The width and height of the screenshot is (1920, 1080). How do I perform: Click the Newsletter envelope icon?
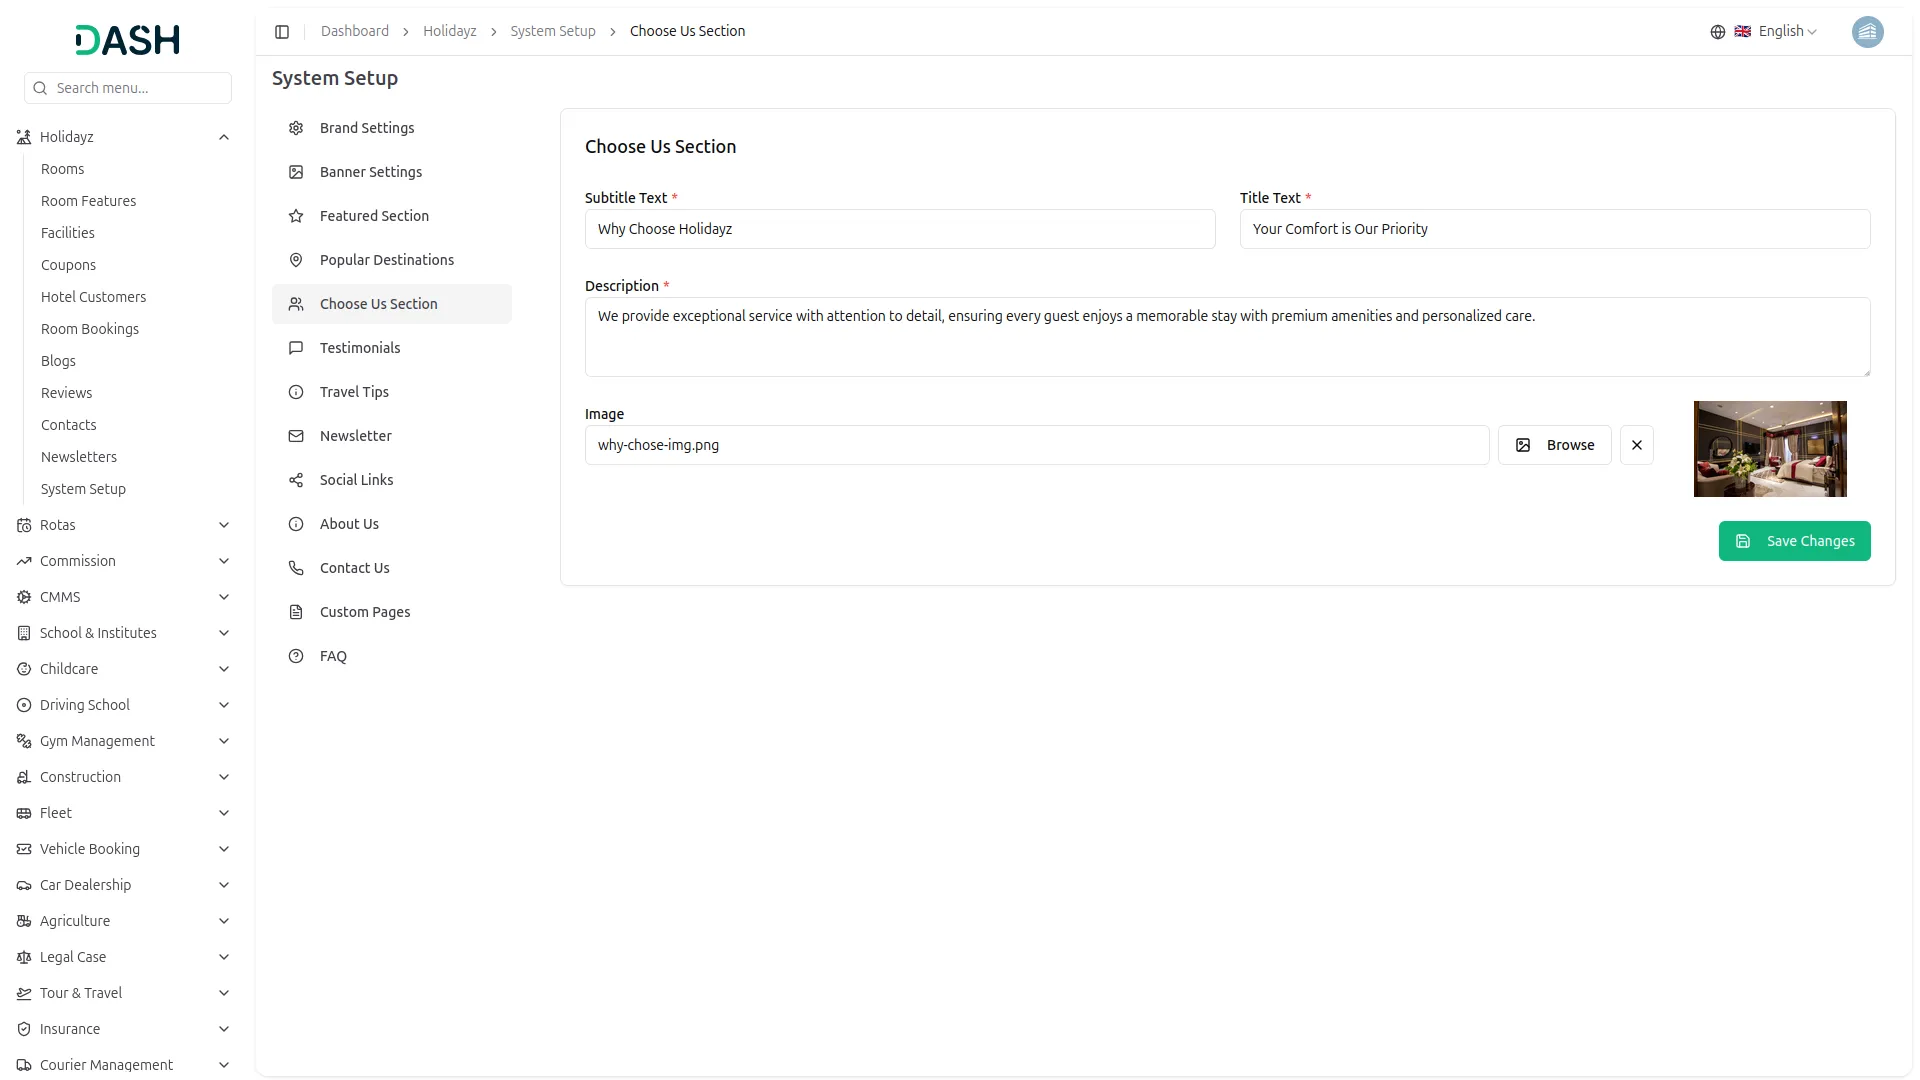point(296,436)
